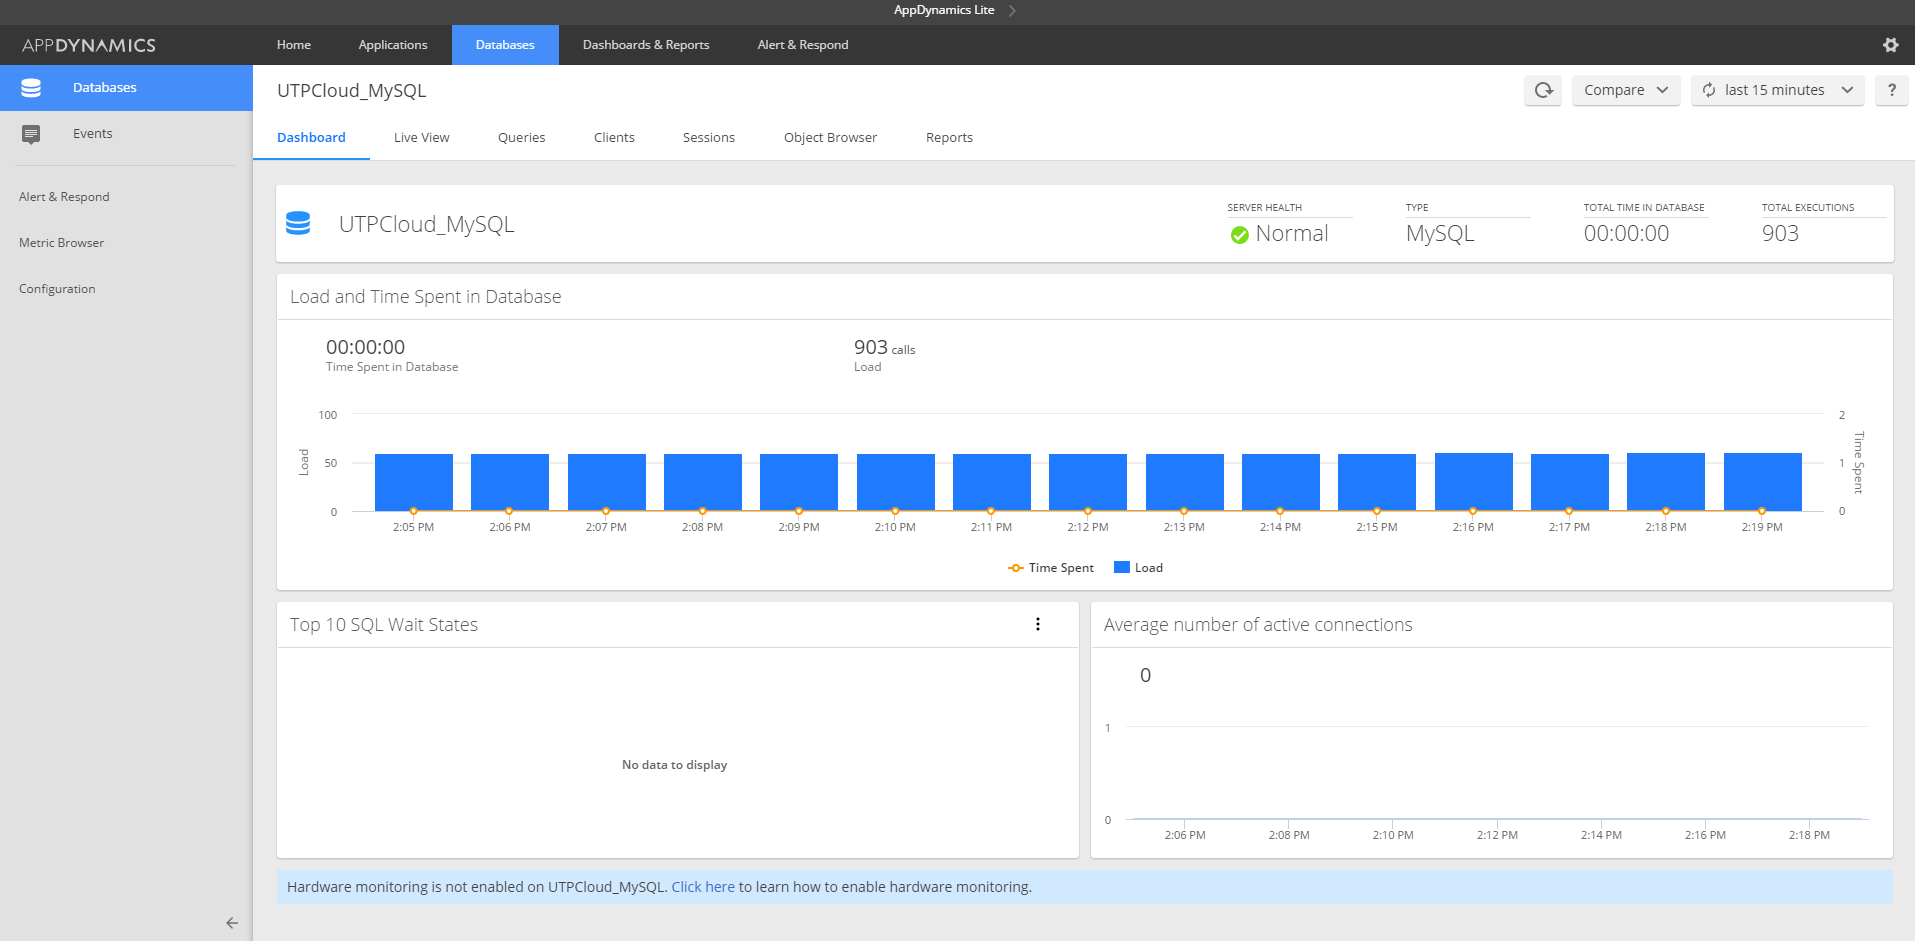Click the 903 total executions value
The height and width of the screenshot is (941, 1915).
point(1780,234)
